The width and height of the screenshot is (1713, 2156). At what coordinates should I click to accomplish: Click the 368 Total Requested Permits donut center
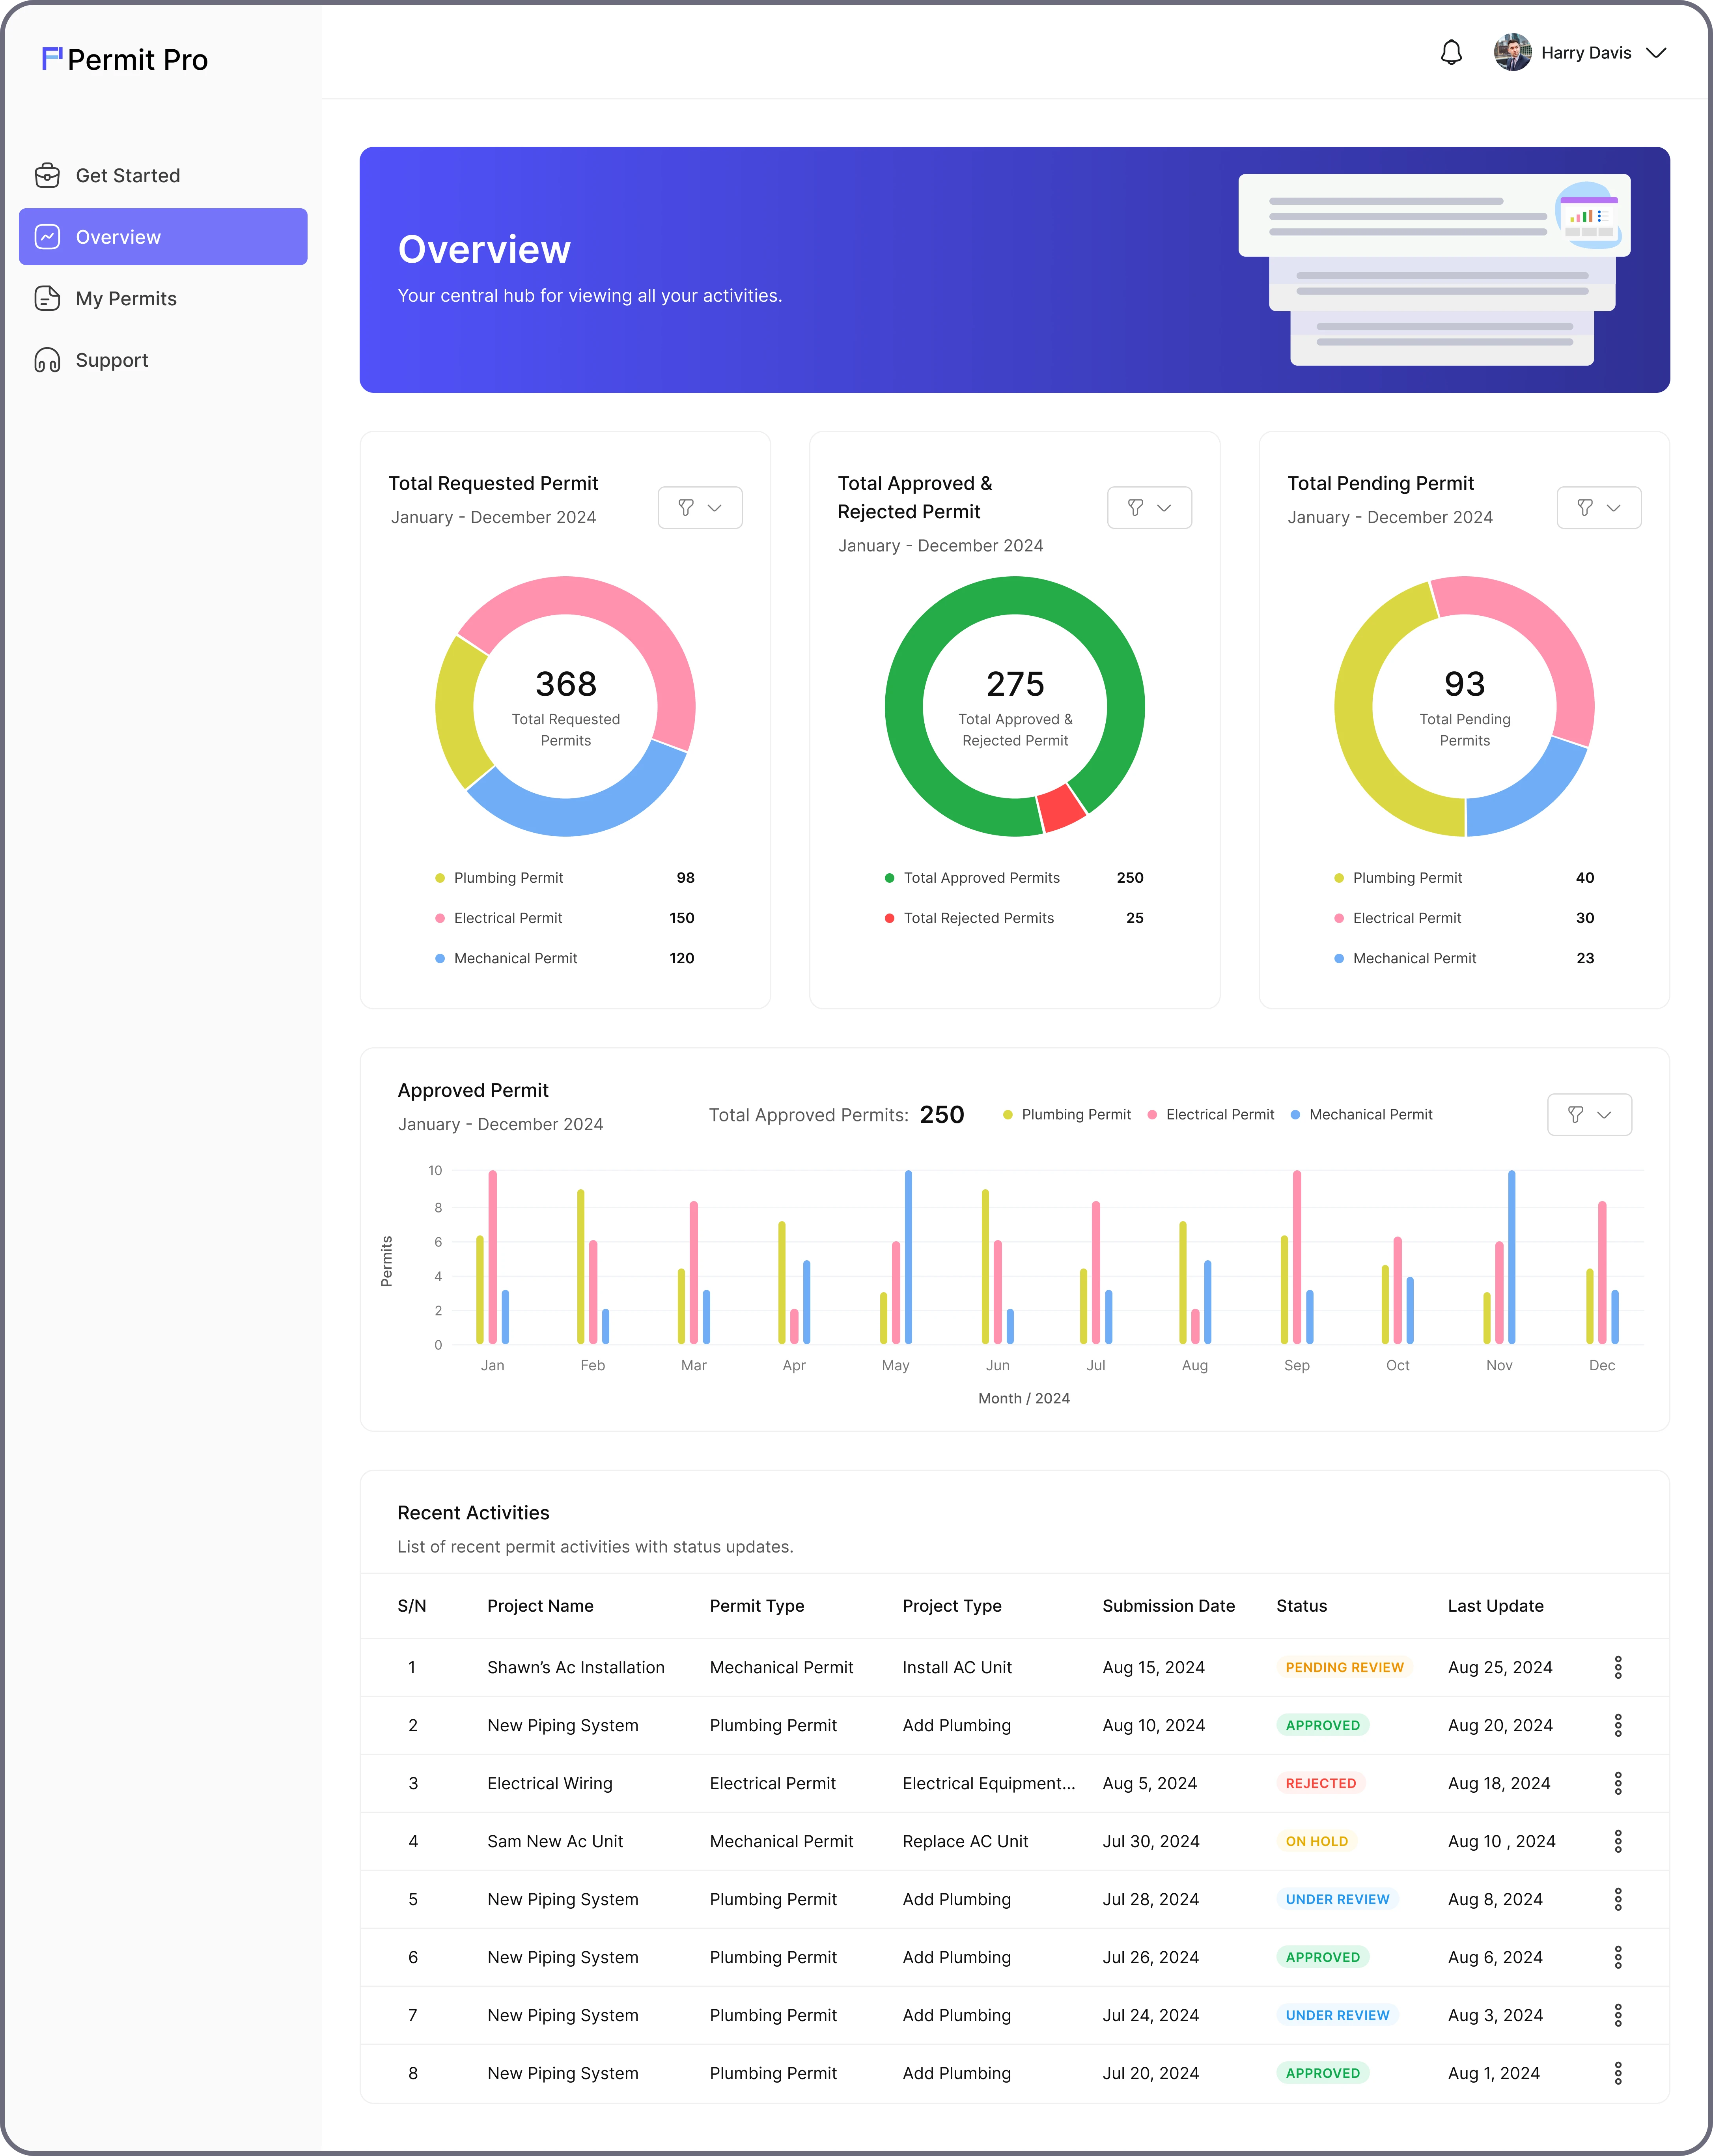566,706
